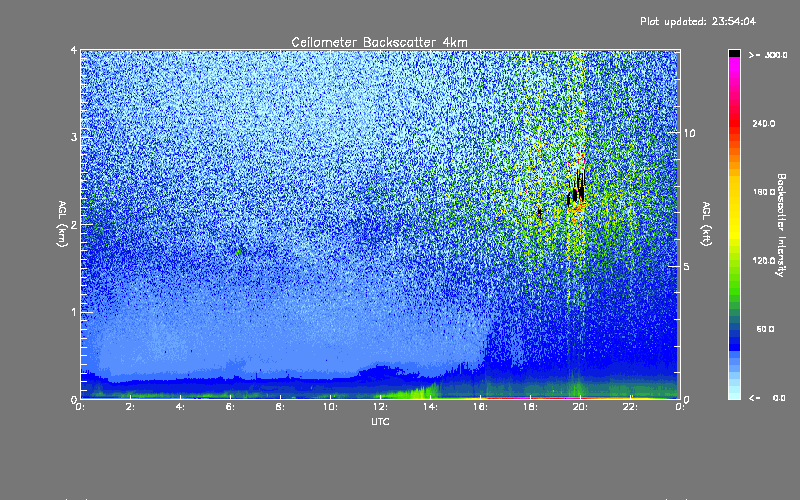The width and height of the screenshot is (800, 500).
Task: Click the '240.0' colorbar value
Action: tap(764, 123)
